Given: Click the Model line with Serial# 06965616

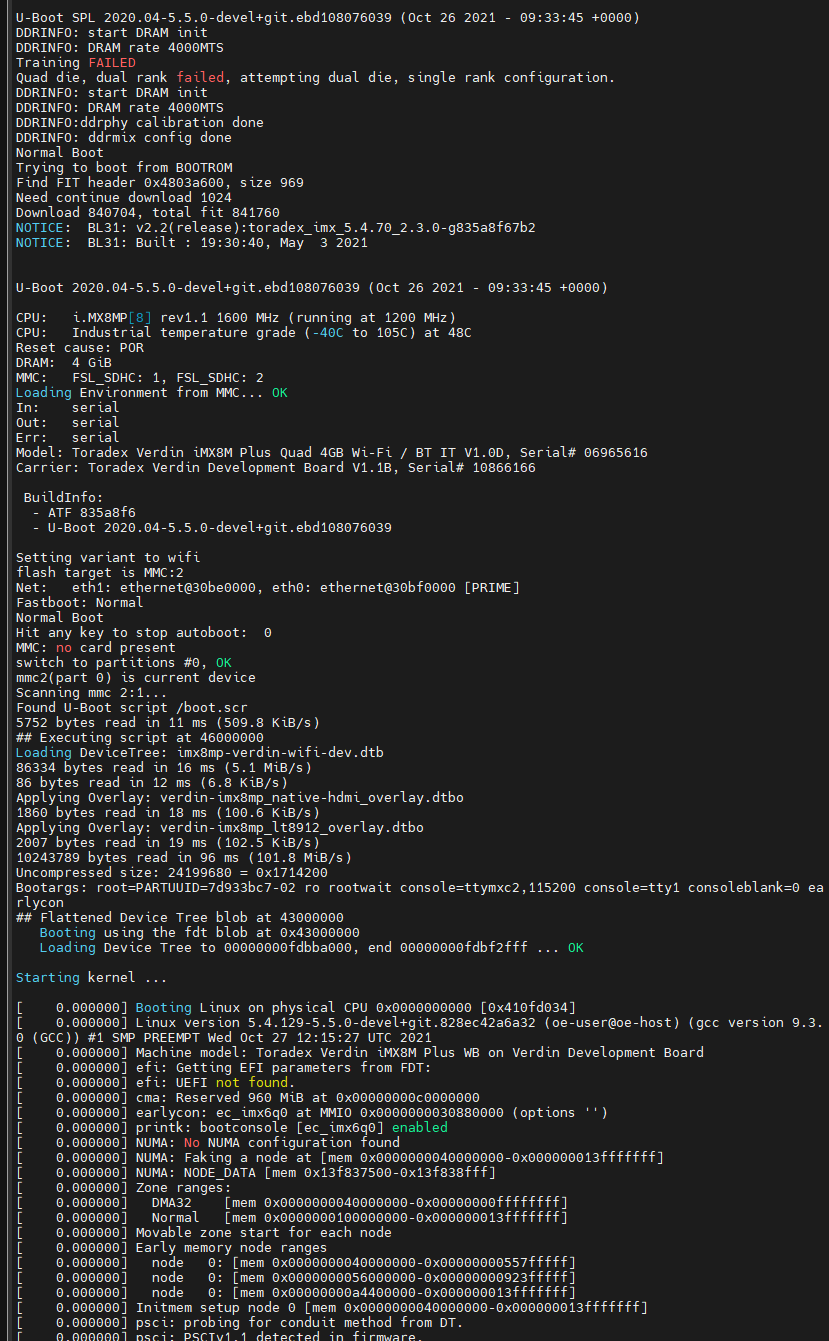Looking at the screenshot, I should pyautogui.click(x=331, y=452).
